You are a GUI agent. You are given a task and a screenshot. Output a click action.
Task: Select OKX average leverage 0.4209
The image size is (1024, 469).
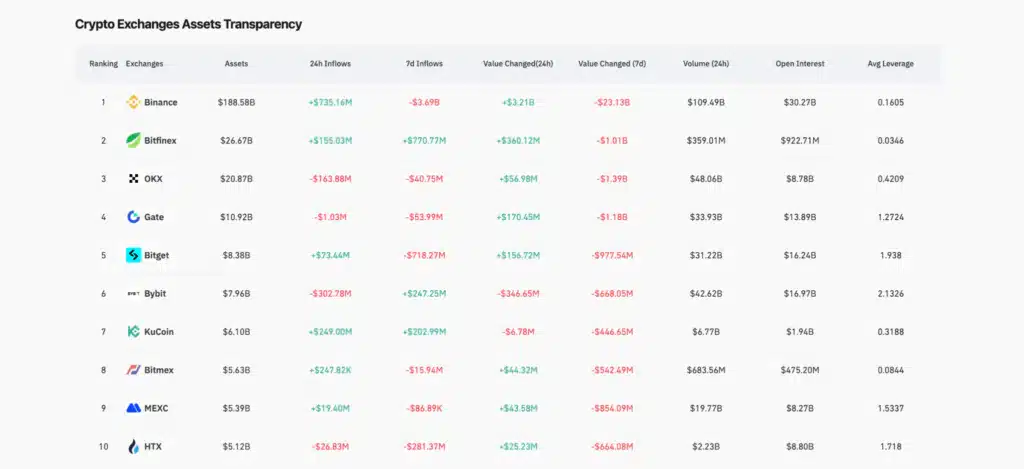[891, 178]
